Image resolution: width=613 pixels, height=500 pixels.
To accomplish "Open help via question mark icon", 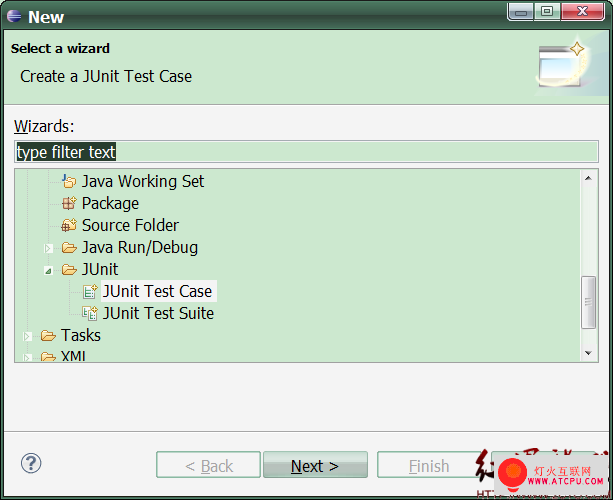I will (31, 463).
